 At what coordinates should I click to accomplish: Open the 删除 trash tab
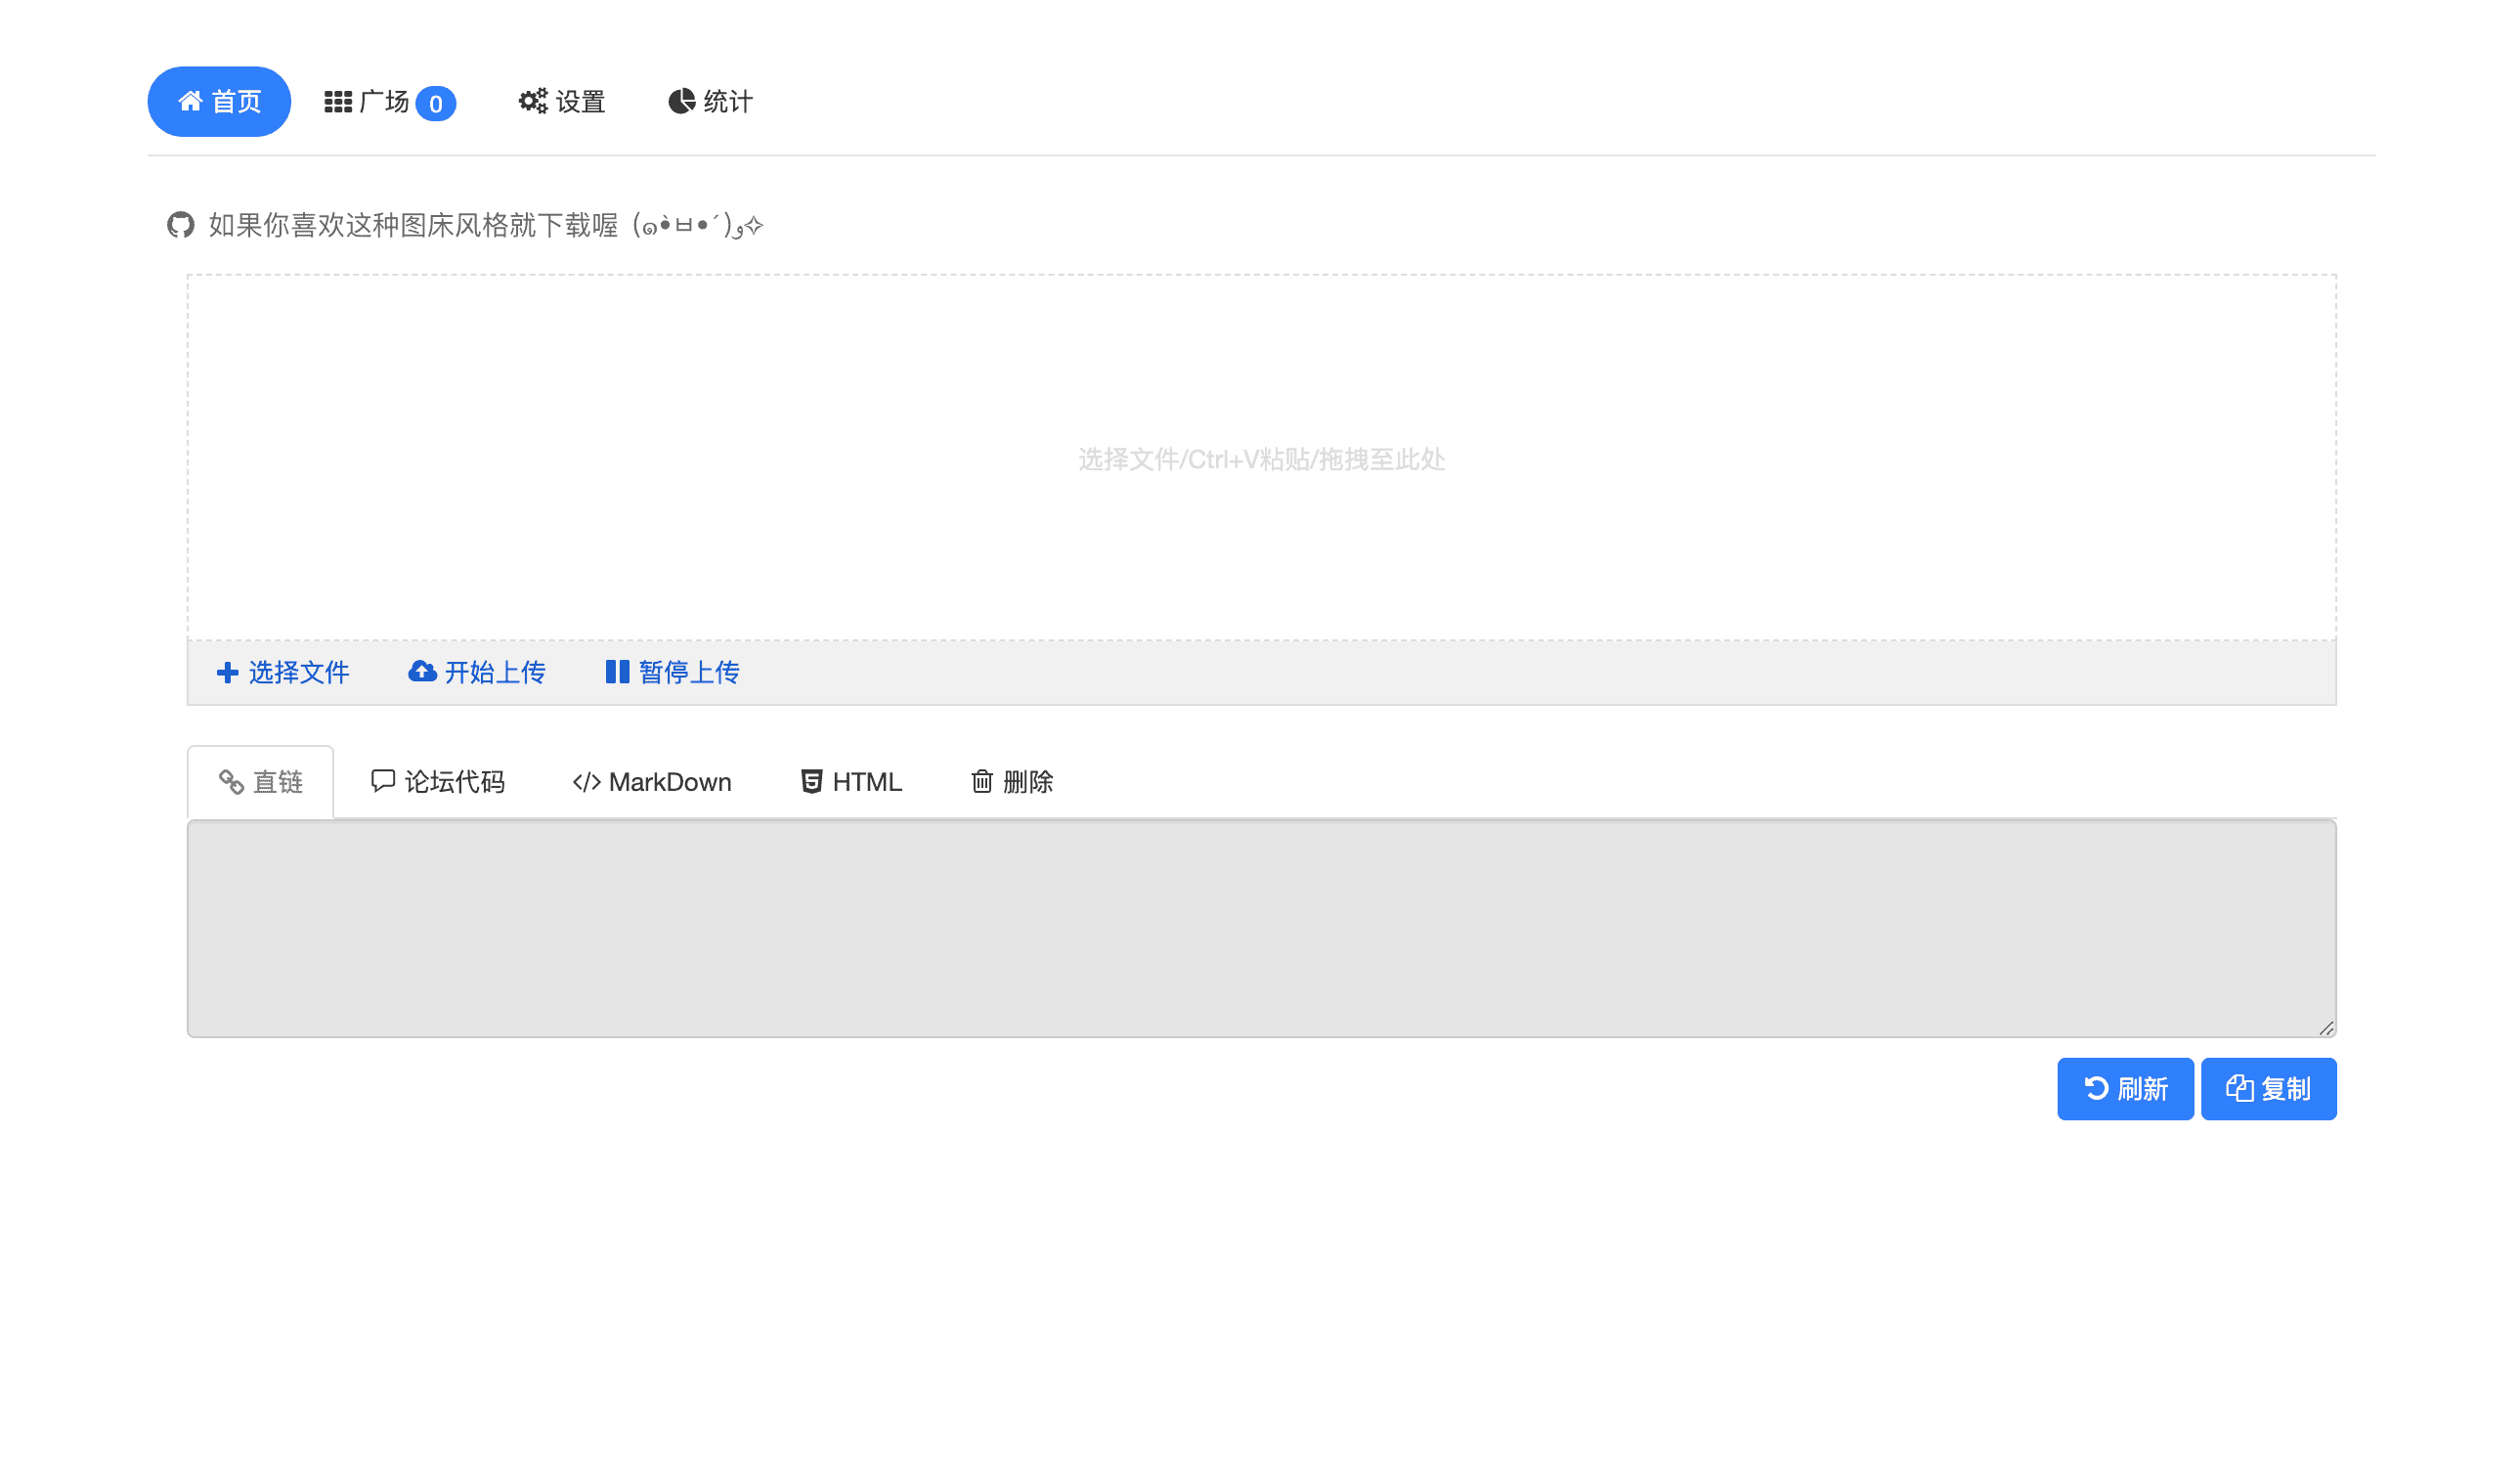[x=1012, y=782]
